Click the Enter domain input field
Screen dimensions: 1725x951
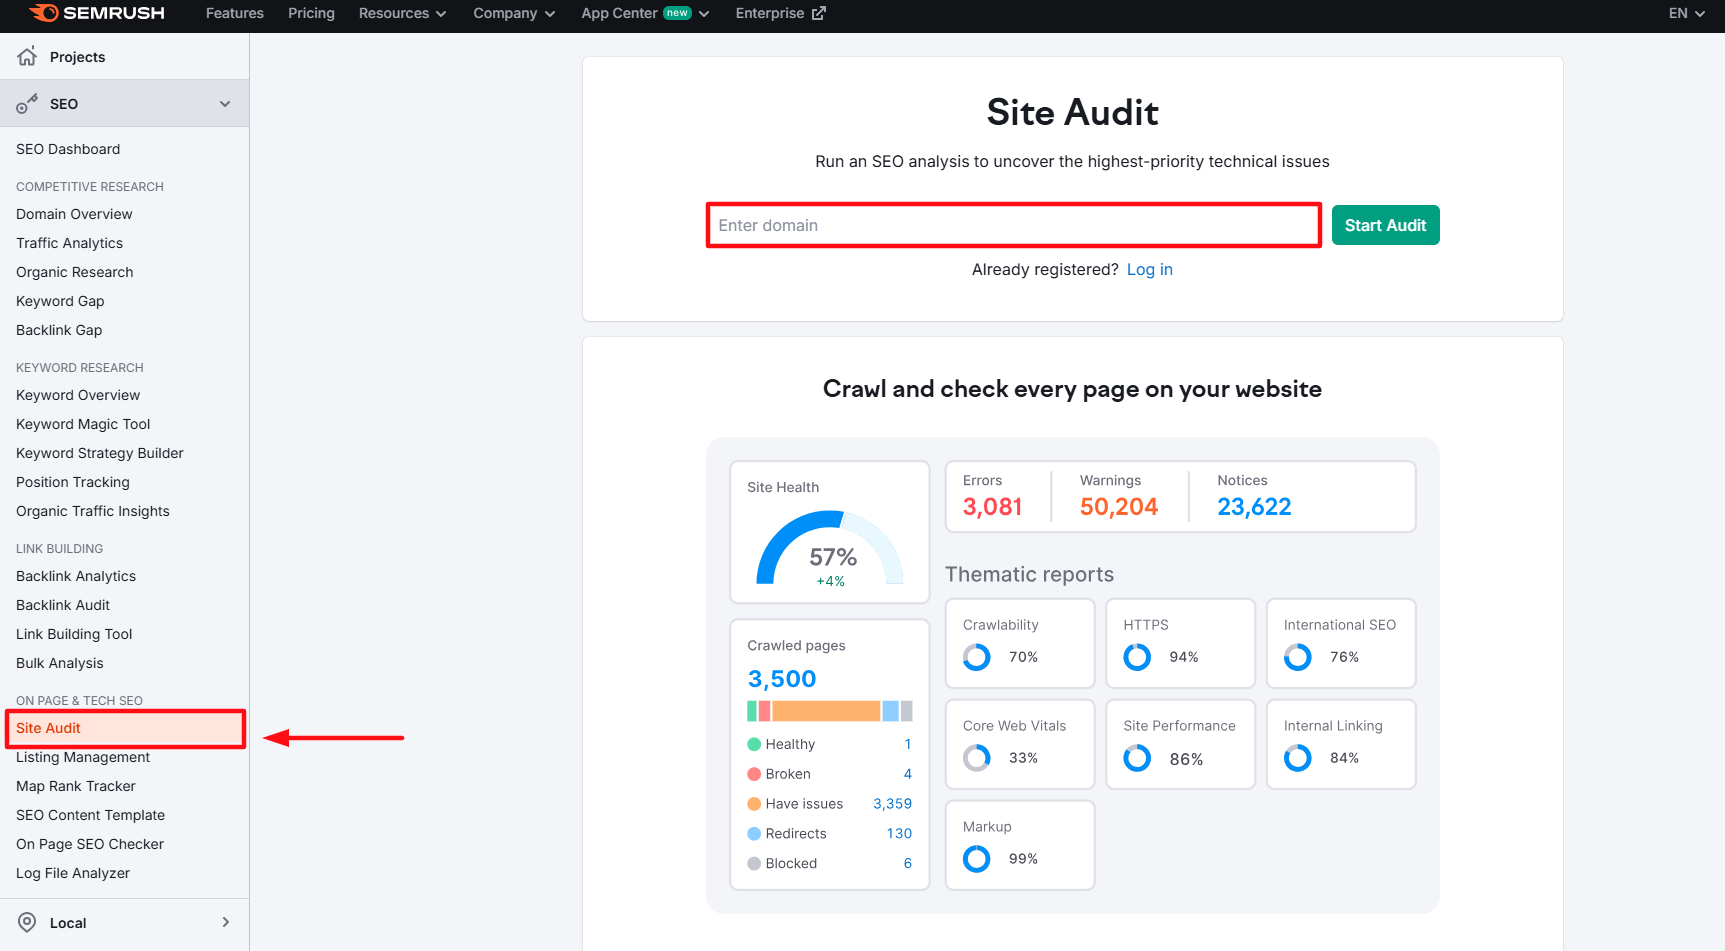pos(1013,225)
